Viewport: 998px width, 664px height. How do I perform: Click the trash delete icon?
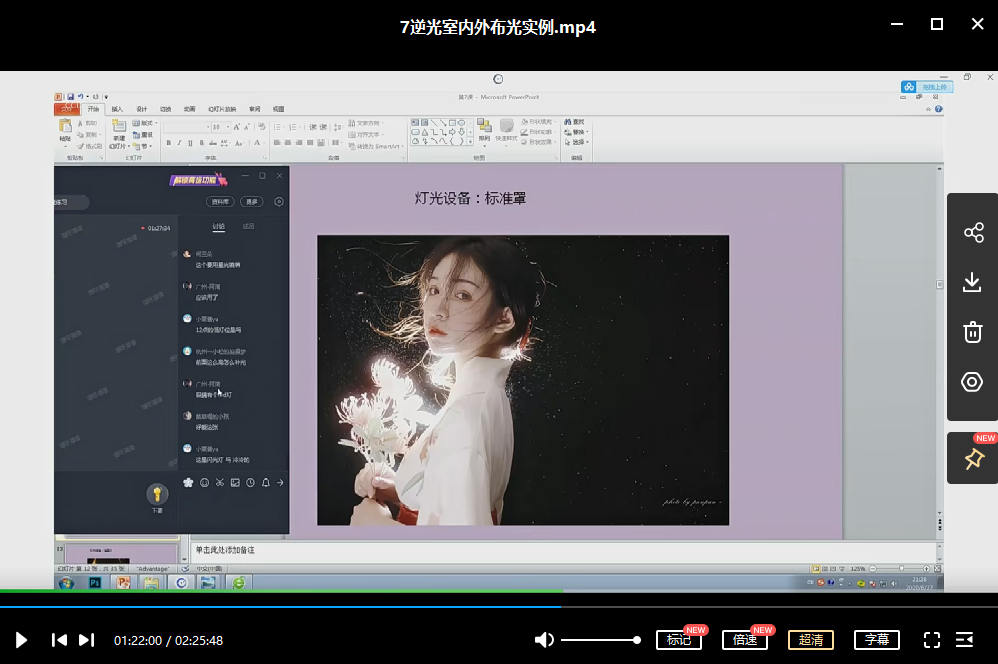[973, 333]
